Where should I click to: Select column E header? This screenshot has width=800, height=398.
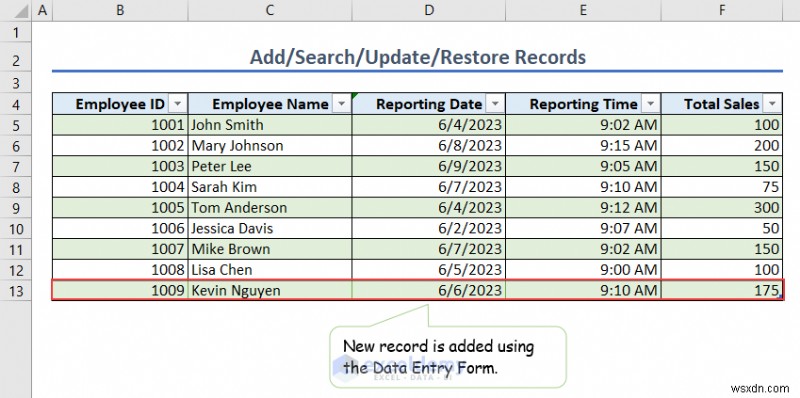pos(583,10)
